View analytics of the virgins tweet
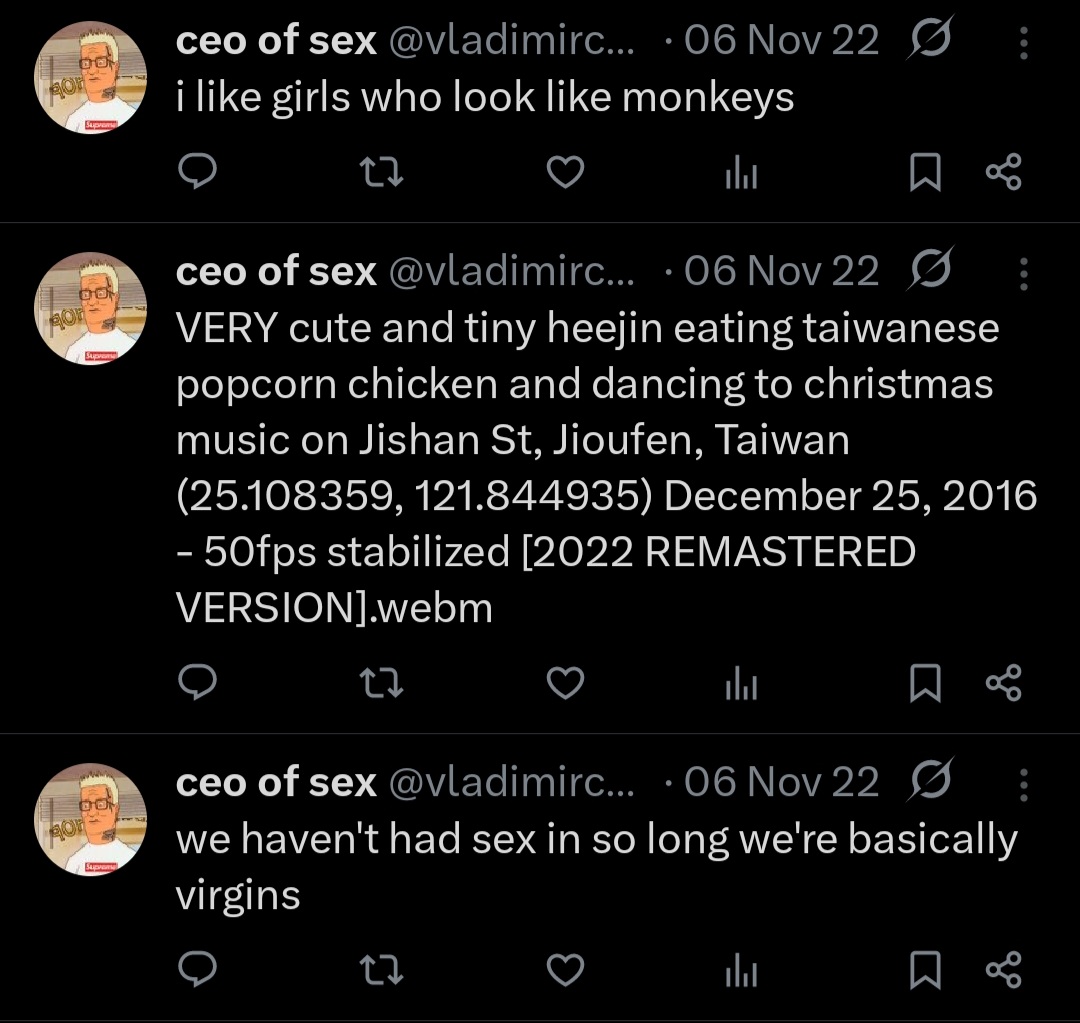 pyautogui.click(x=742, y=970)
